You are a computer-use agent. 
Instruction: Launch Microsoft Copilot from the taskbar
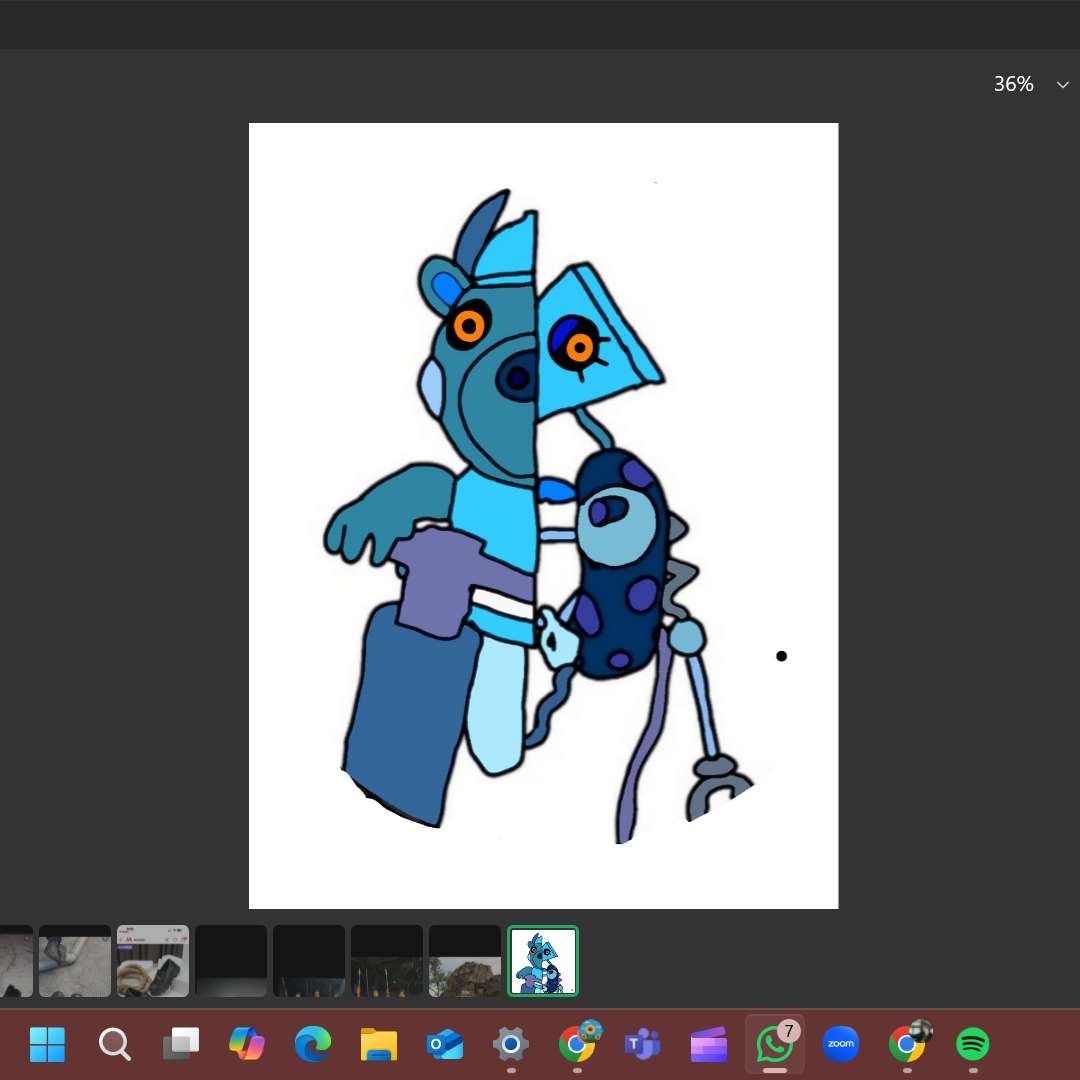[x=246, y=1045]
